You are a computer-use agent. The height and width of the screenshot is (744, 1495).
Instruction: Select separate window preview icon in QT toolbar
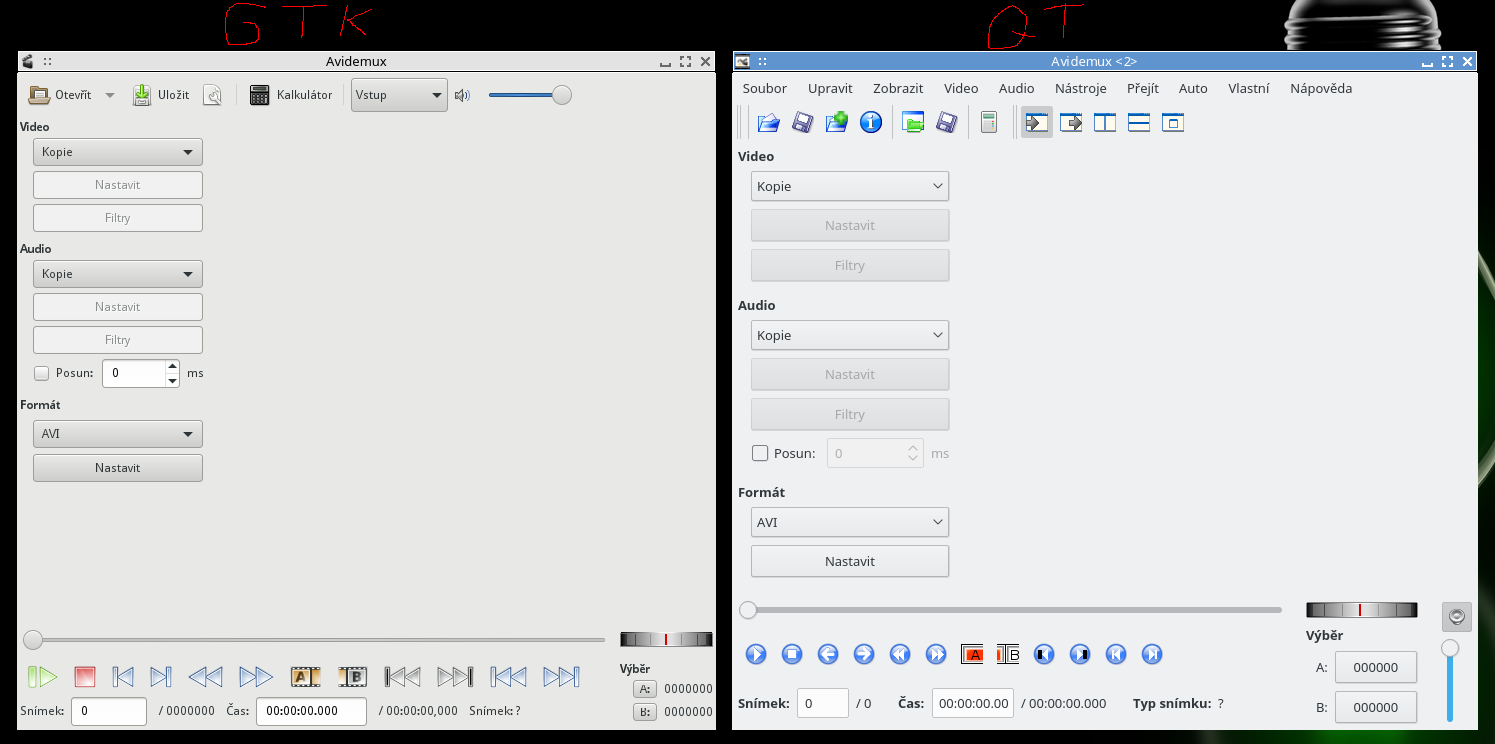coord(1173,123)
